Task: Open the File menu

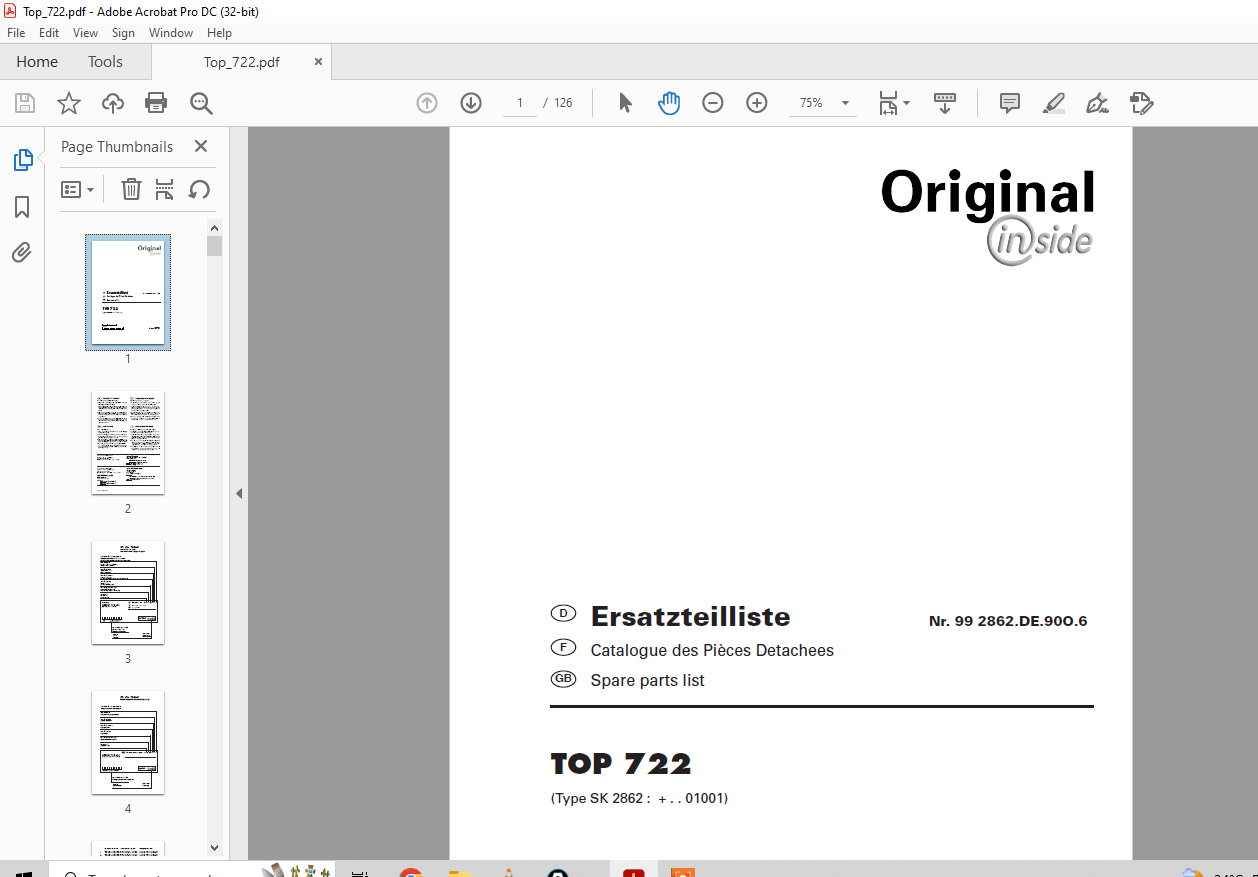Action: point(16,33)
